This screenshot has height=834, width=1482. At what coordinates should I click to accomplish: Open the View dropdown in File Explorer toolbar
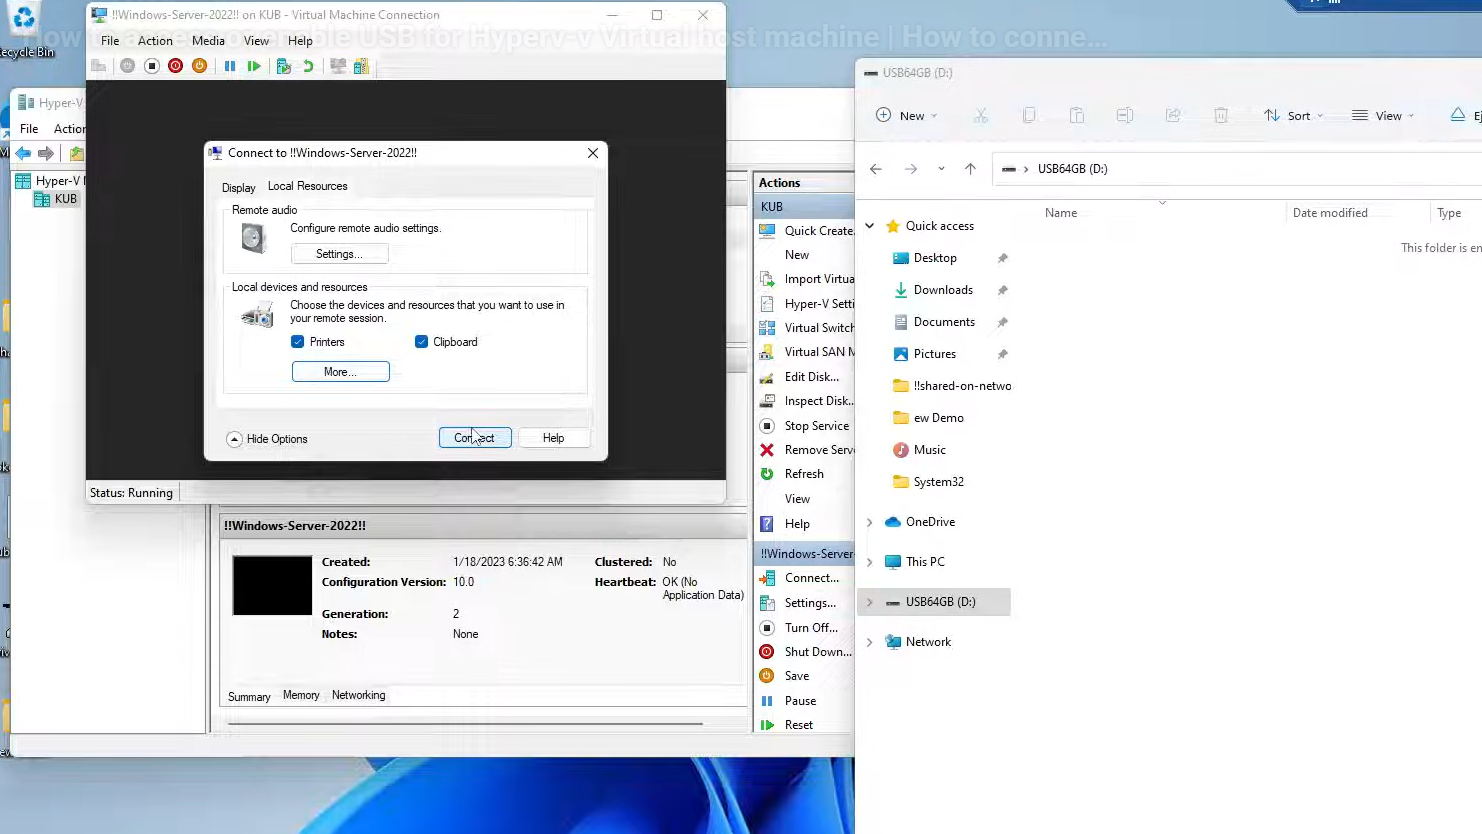[1383, 115]
